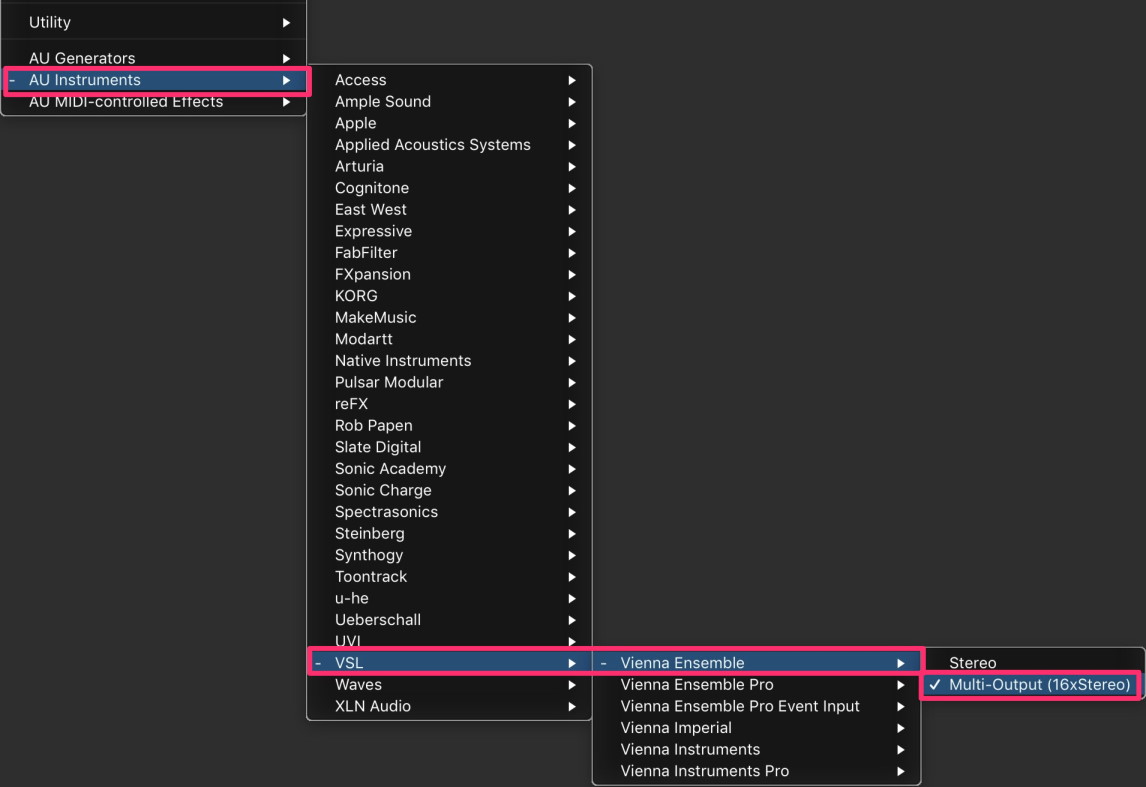Choose FabFilter from the list
1146x787 pixels.
click(x=449, y=252)
